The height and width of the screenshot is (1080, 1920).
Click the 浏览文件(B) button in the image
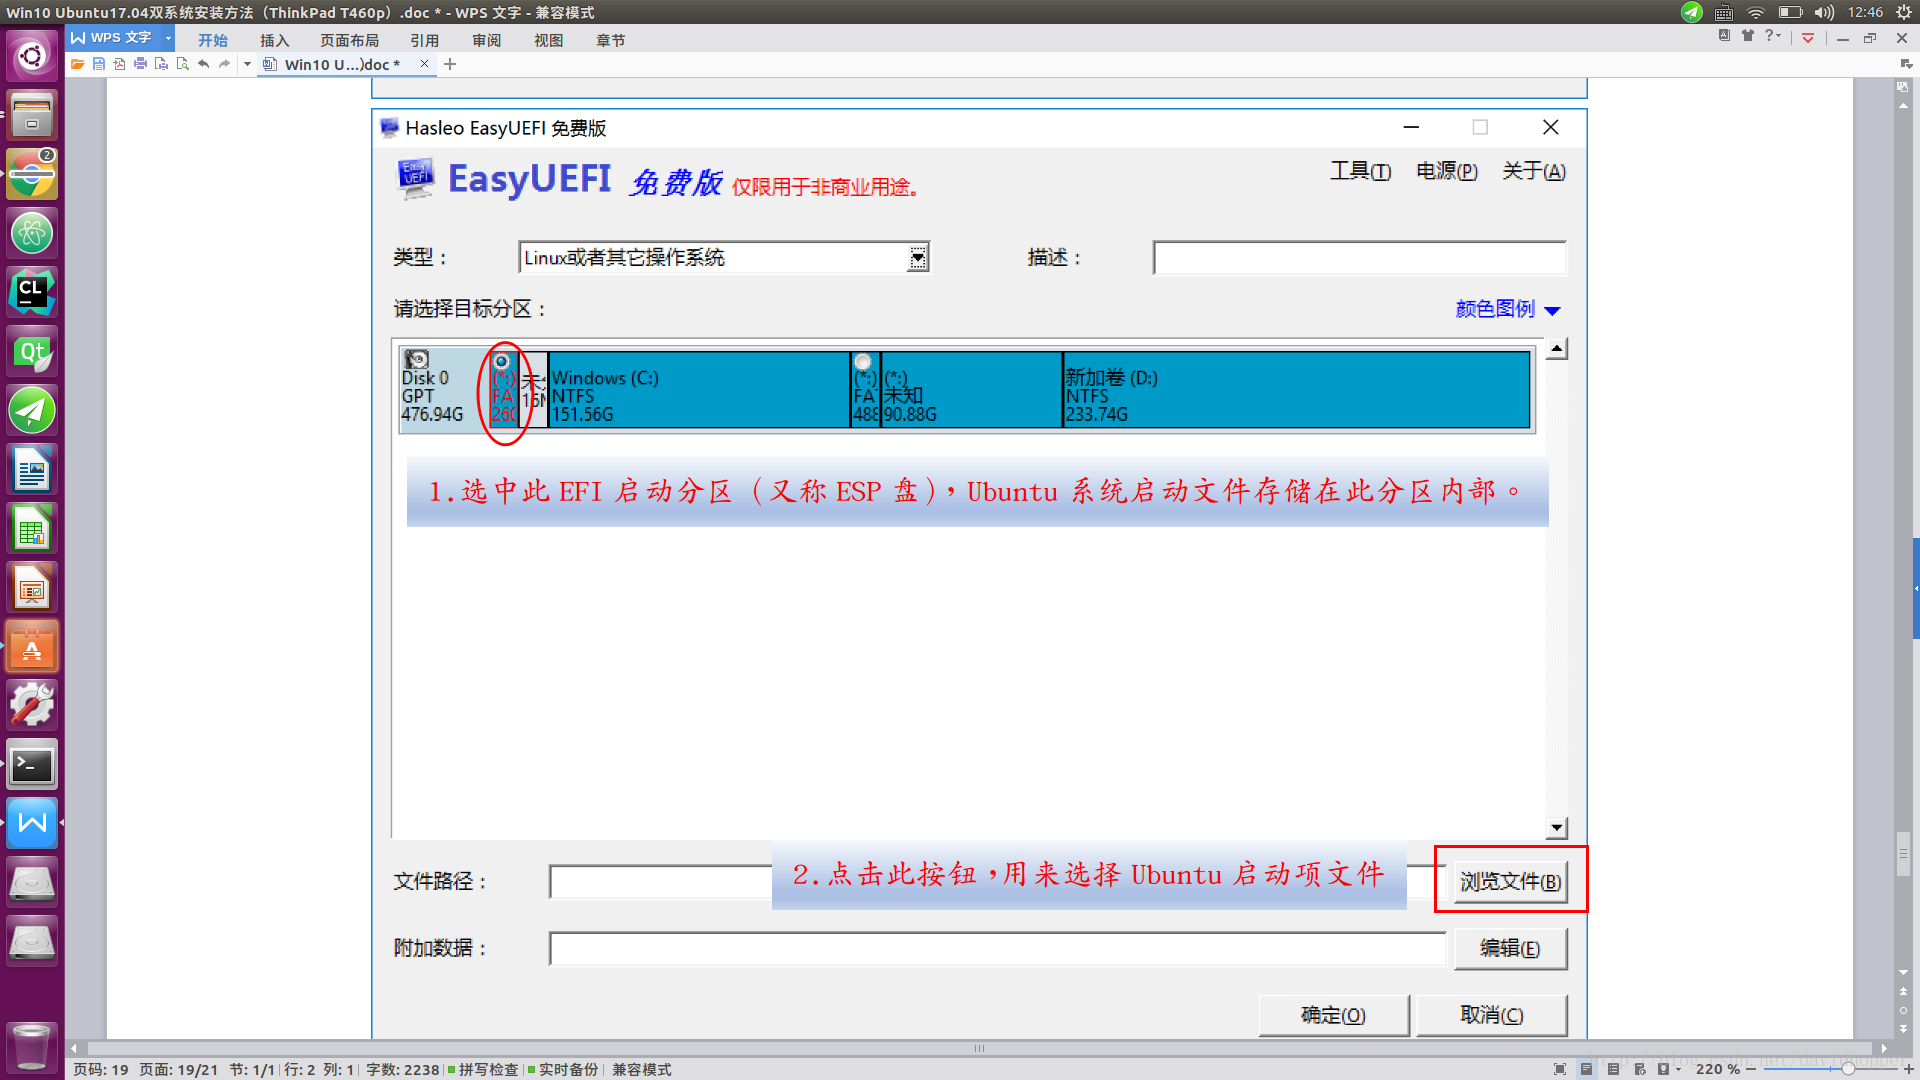coord(1510,882)
